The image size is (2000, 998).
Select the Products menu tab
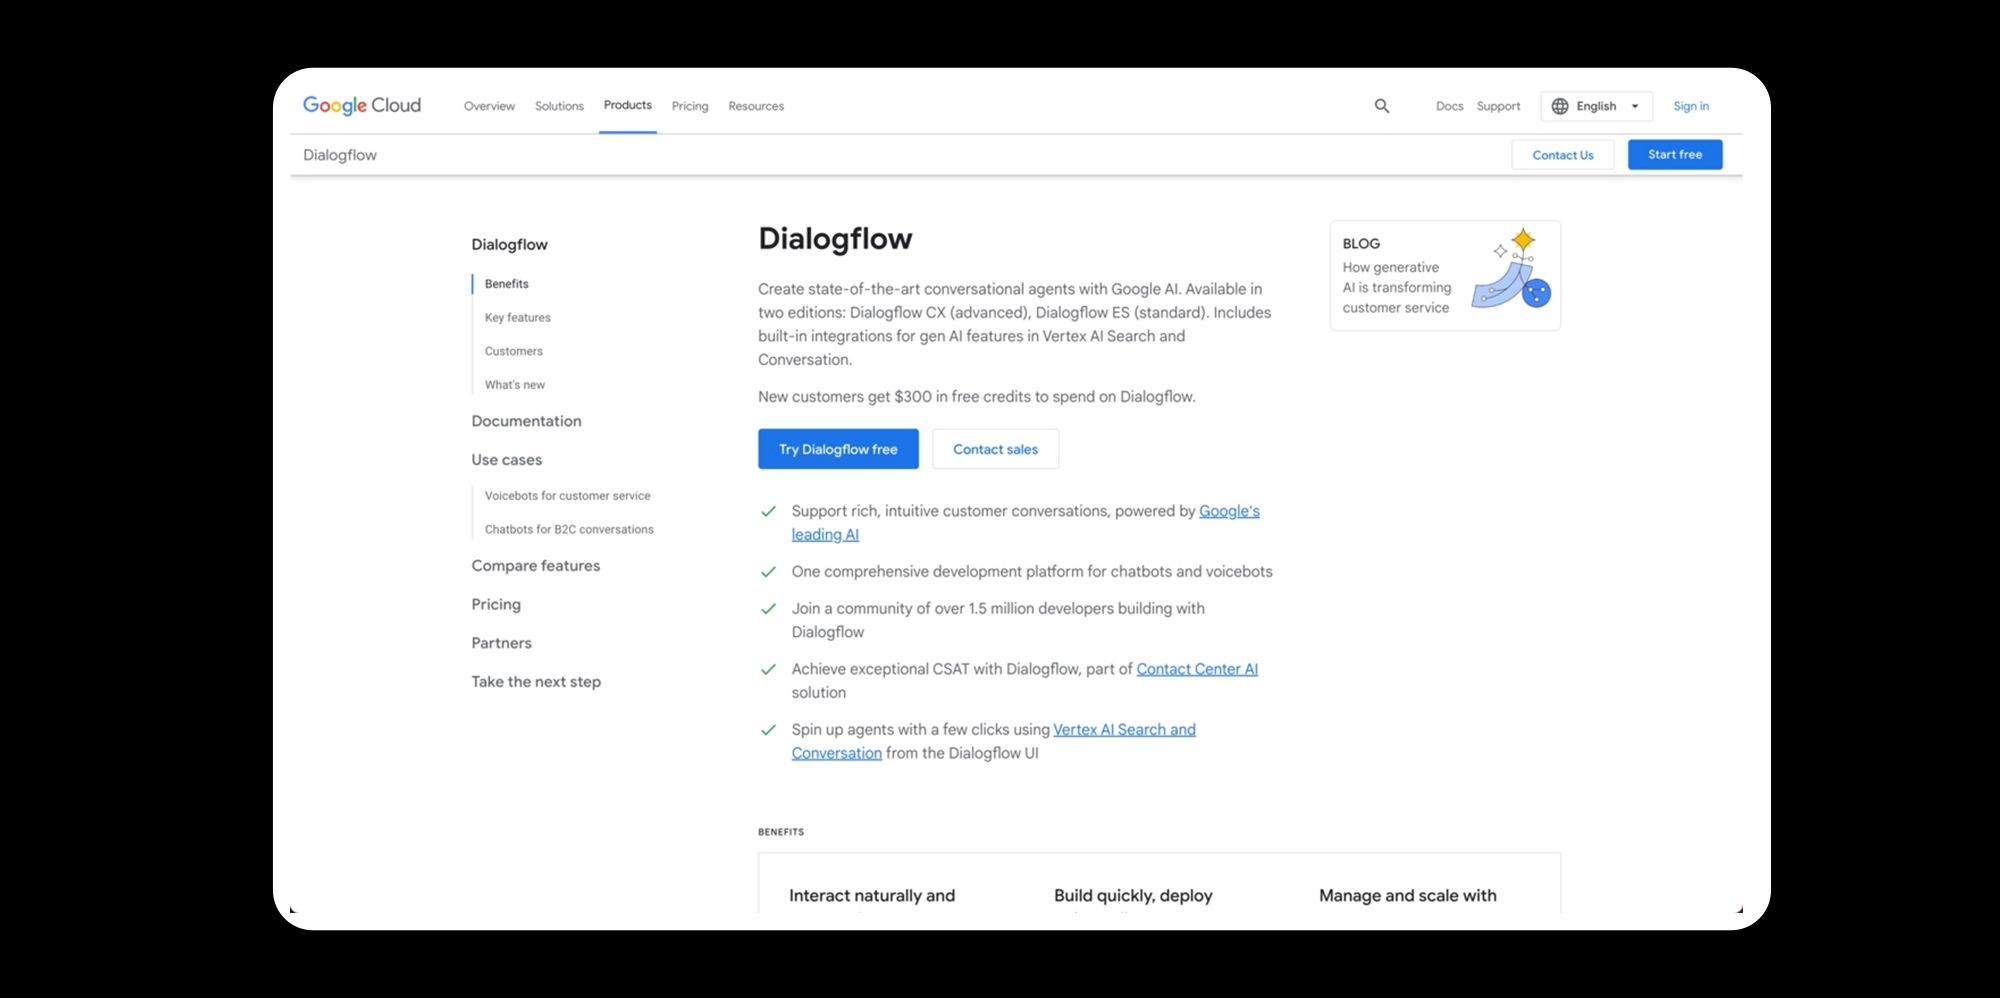[628, 105]
